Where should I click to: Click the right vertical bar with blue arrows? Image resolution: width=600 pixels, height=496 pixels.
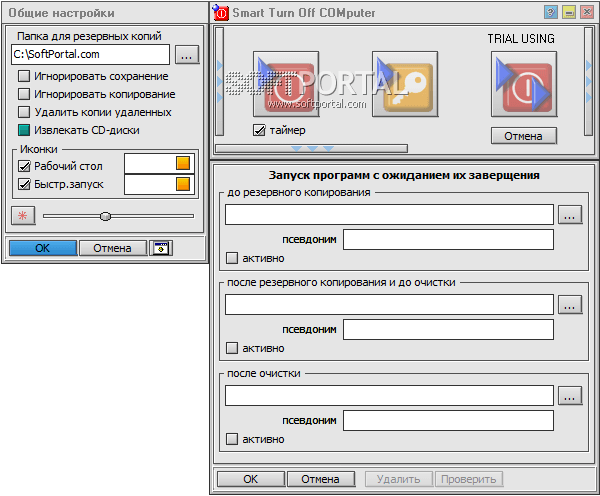589,81
